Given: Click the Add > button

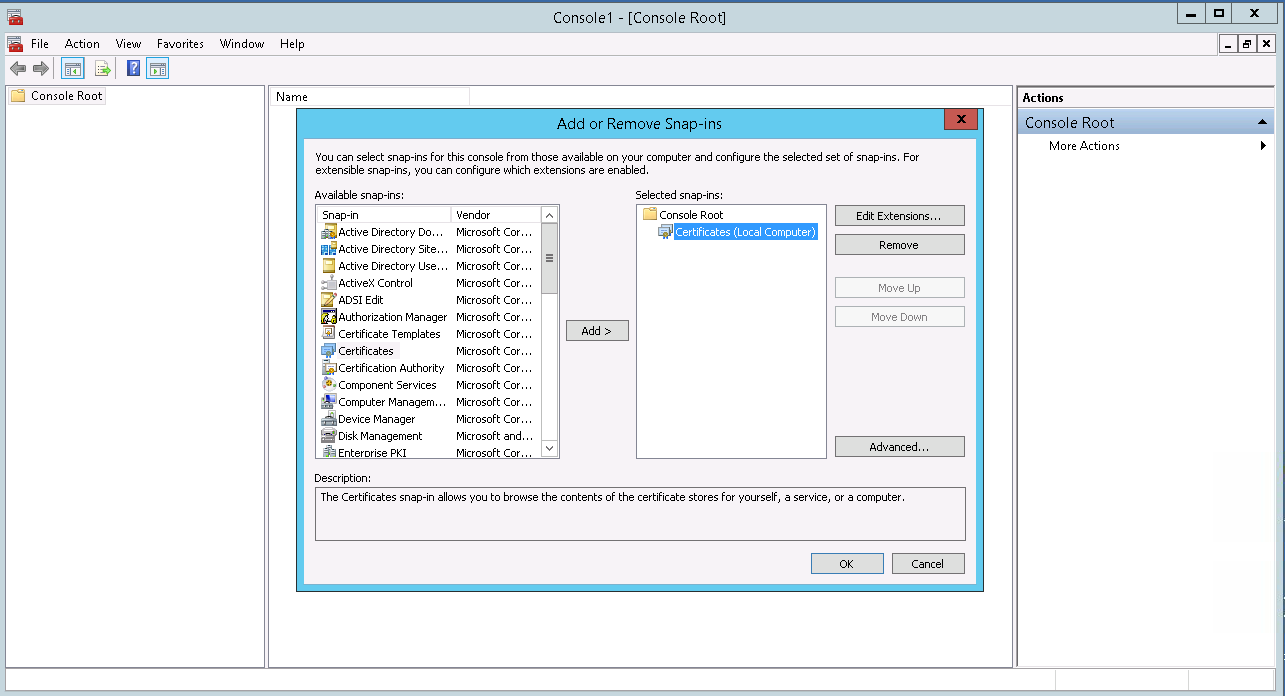Looking at the screenshot, I should 597,331.
